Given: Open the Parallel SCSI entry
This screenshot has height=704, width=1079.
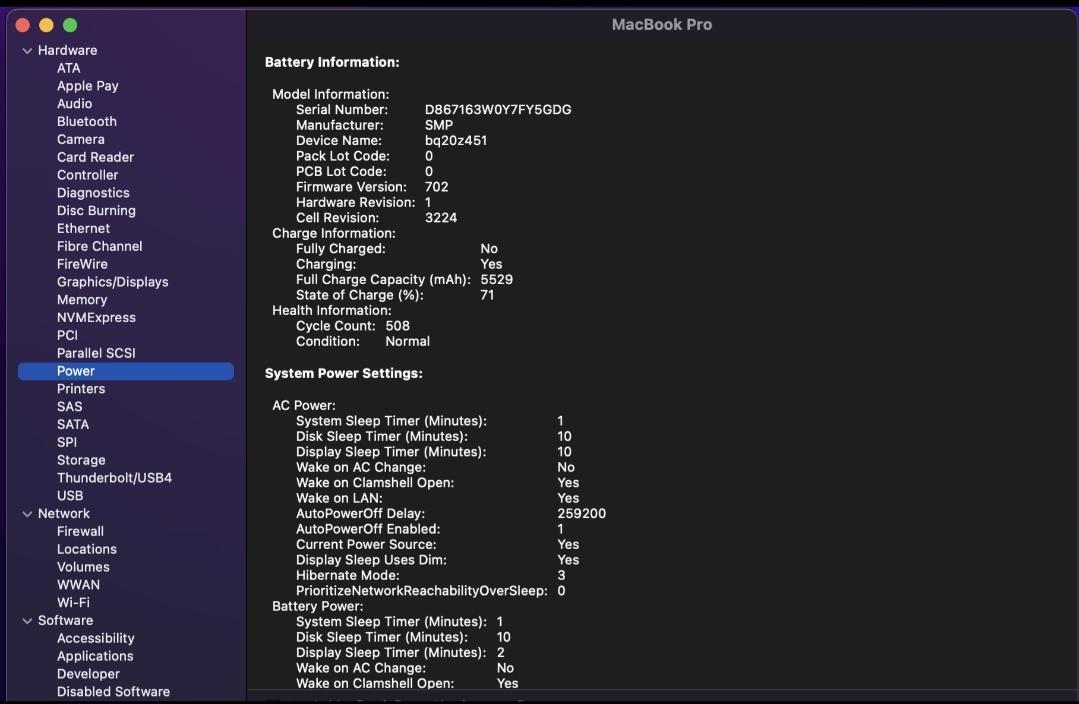Looking at the screenshot, I should tap(96, 354).
